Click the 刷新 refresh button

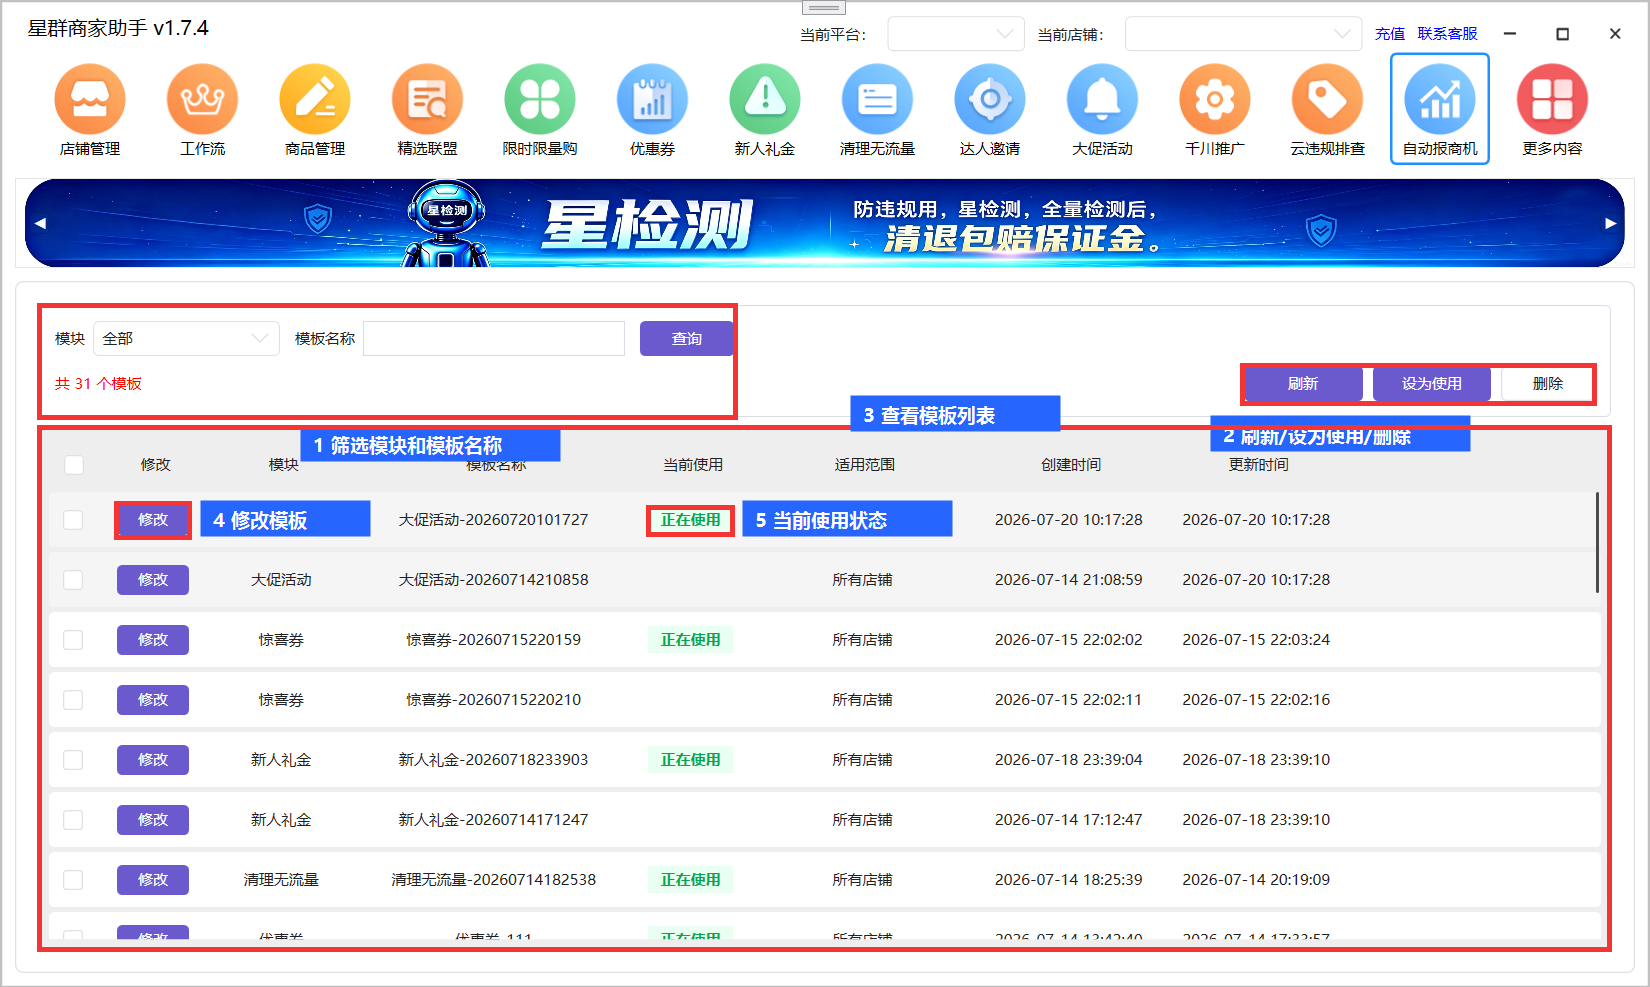(x=1303, y=384)
